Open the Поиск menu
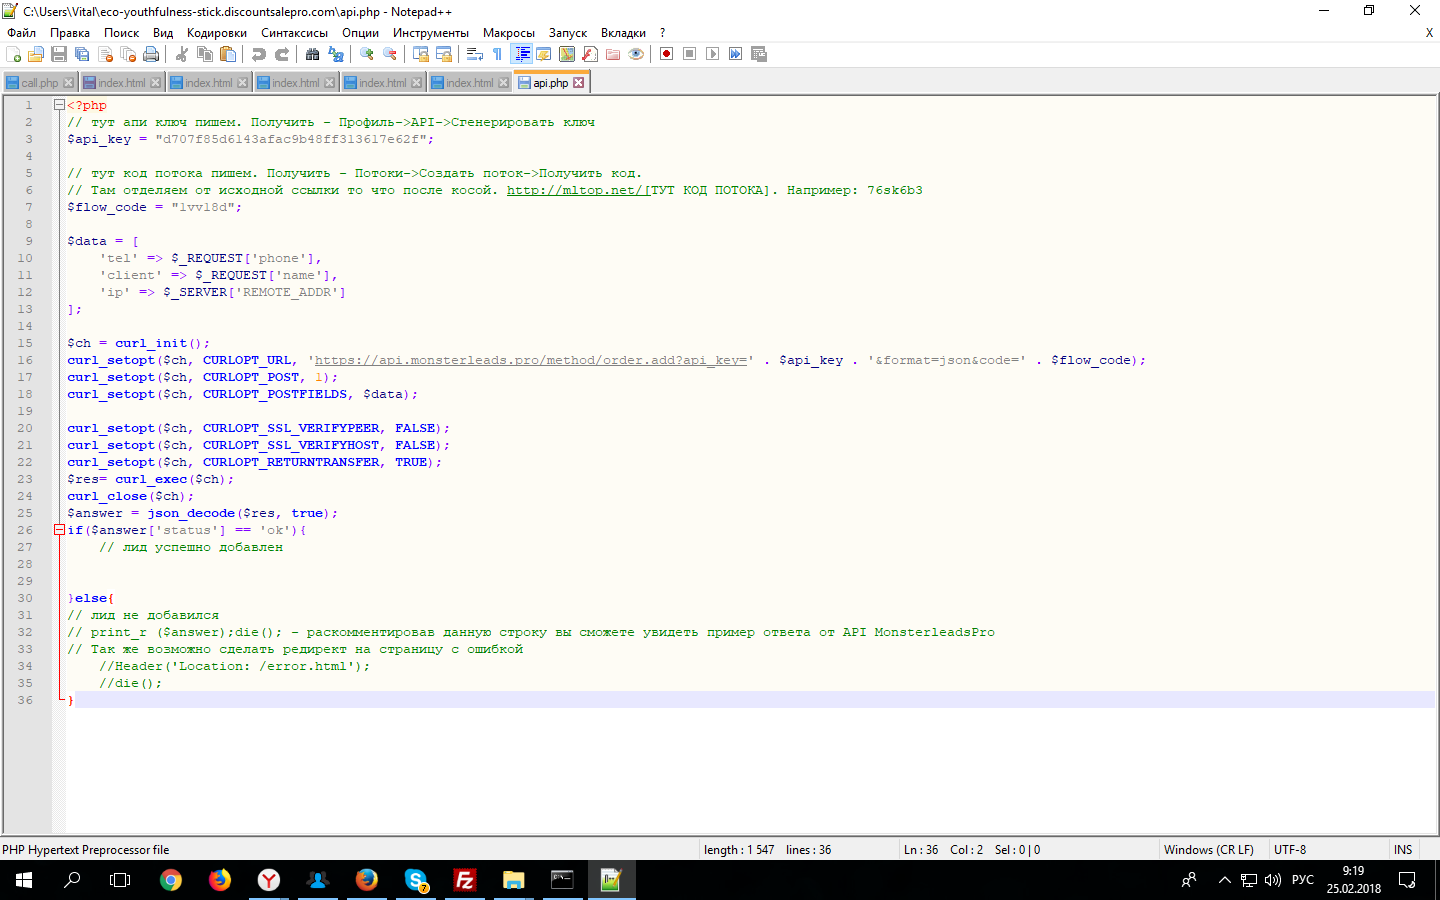Image resolution: width=1440 pixels, height=900 pixels. (121, 33)
